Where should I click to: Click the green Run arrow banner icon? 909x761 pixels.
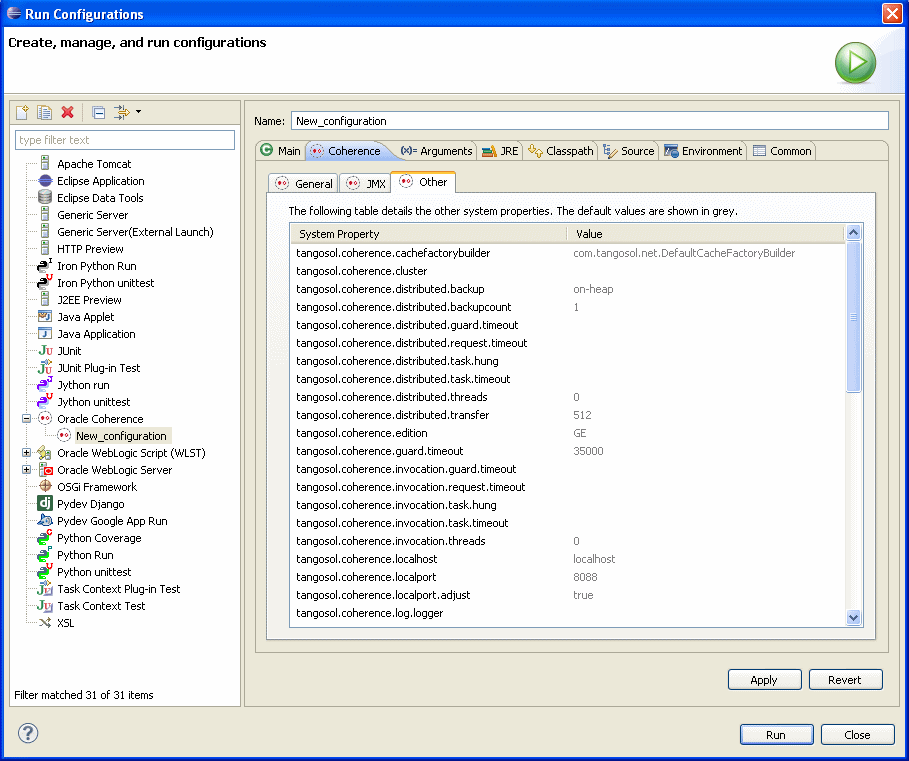pyautogui.click(x=855, y=63)
